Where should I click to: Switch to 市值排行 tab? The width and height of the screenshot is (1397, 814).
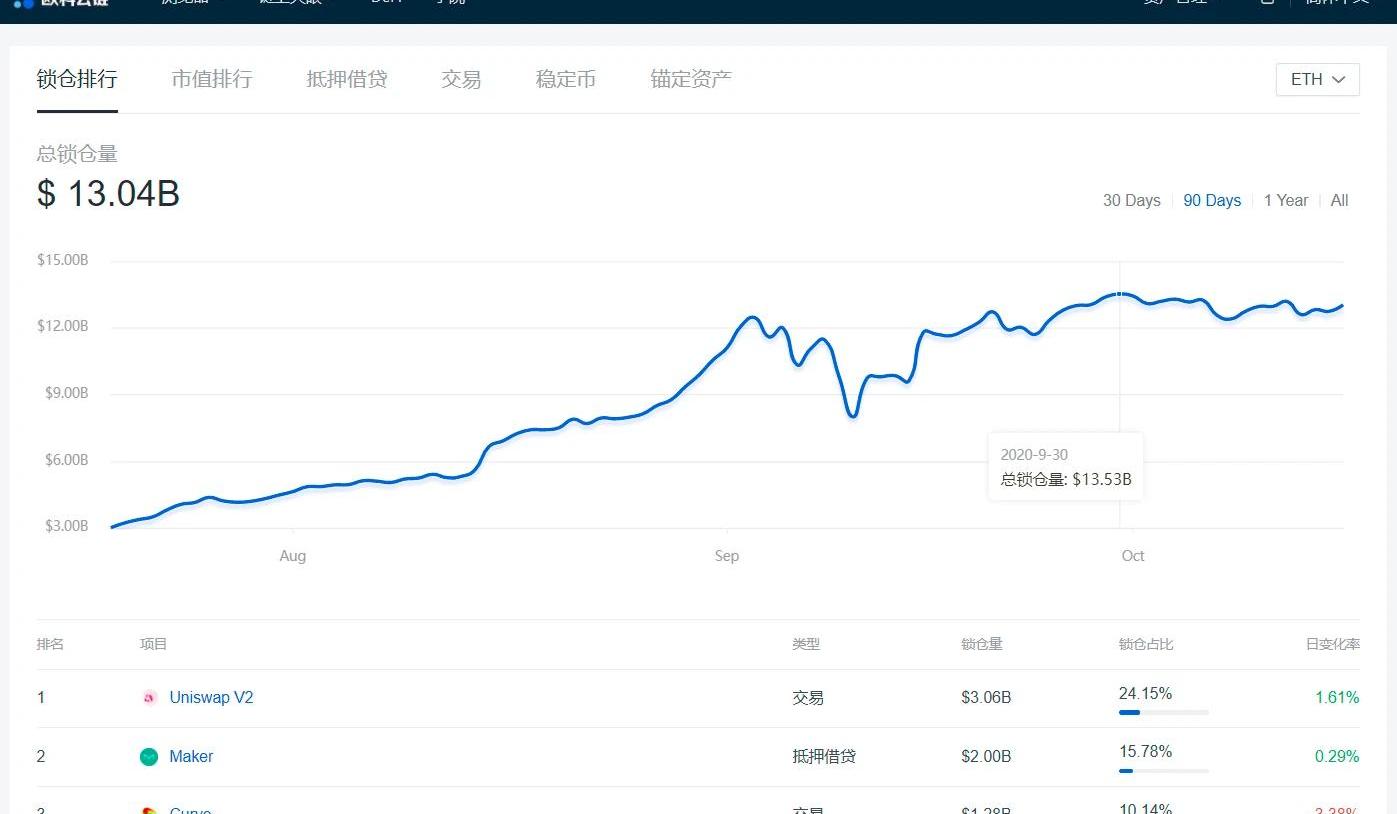click(211, 79)
